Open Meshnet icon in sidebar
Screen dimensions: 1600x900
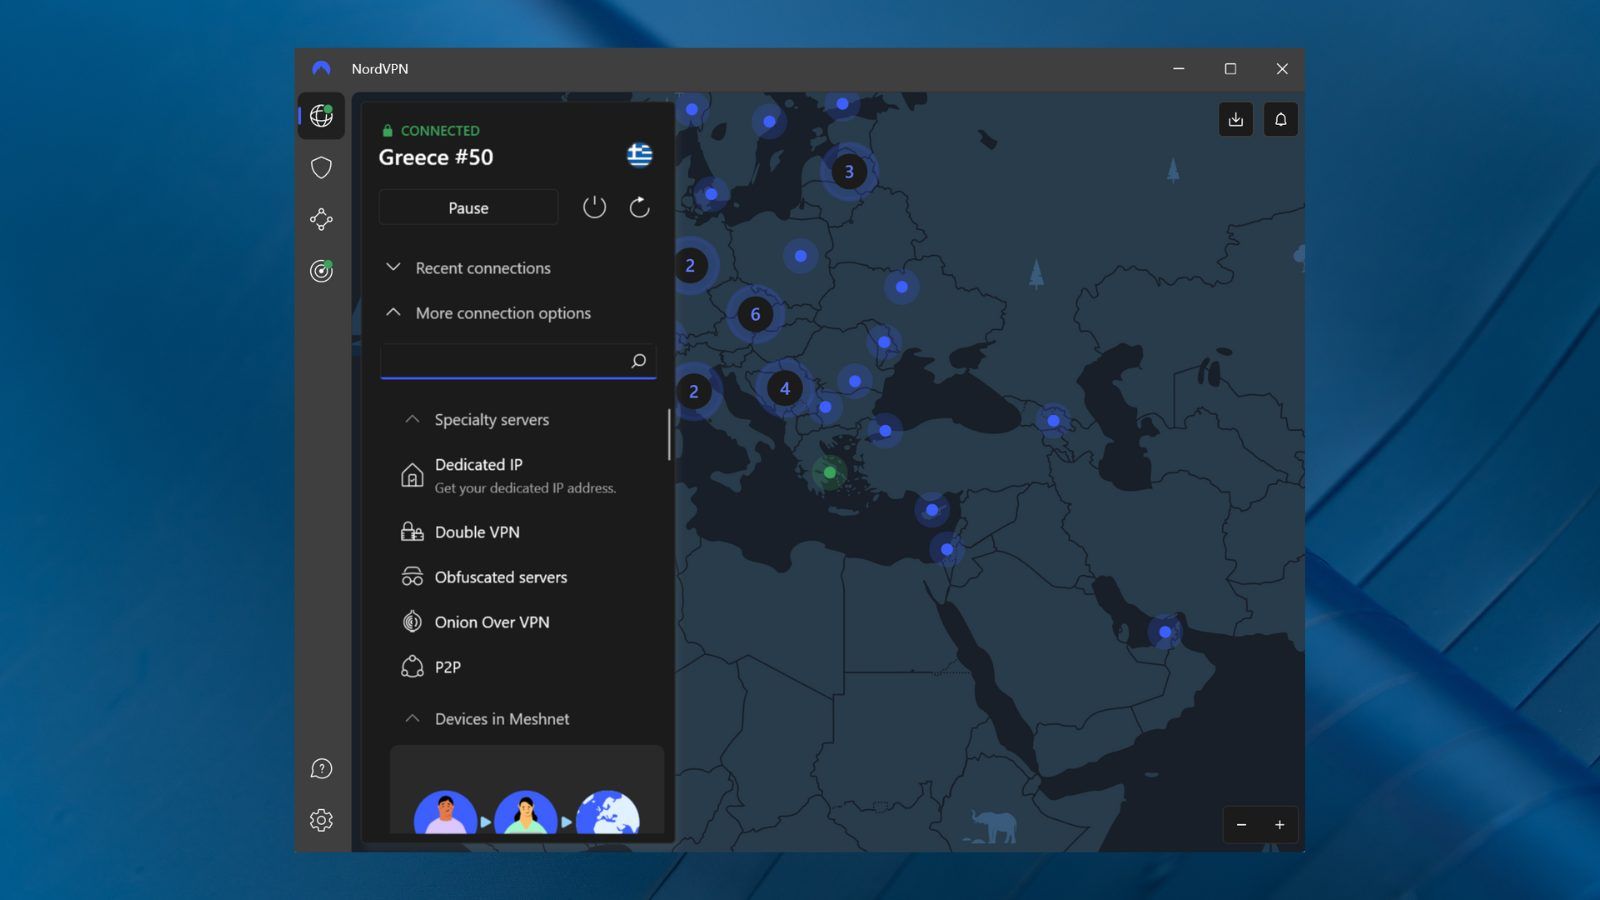pyautogui.click(x=321, y=219)
